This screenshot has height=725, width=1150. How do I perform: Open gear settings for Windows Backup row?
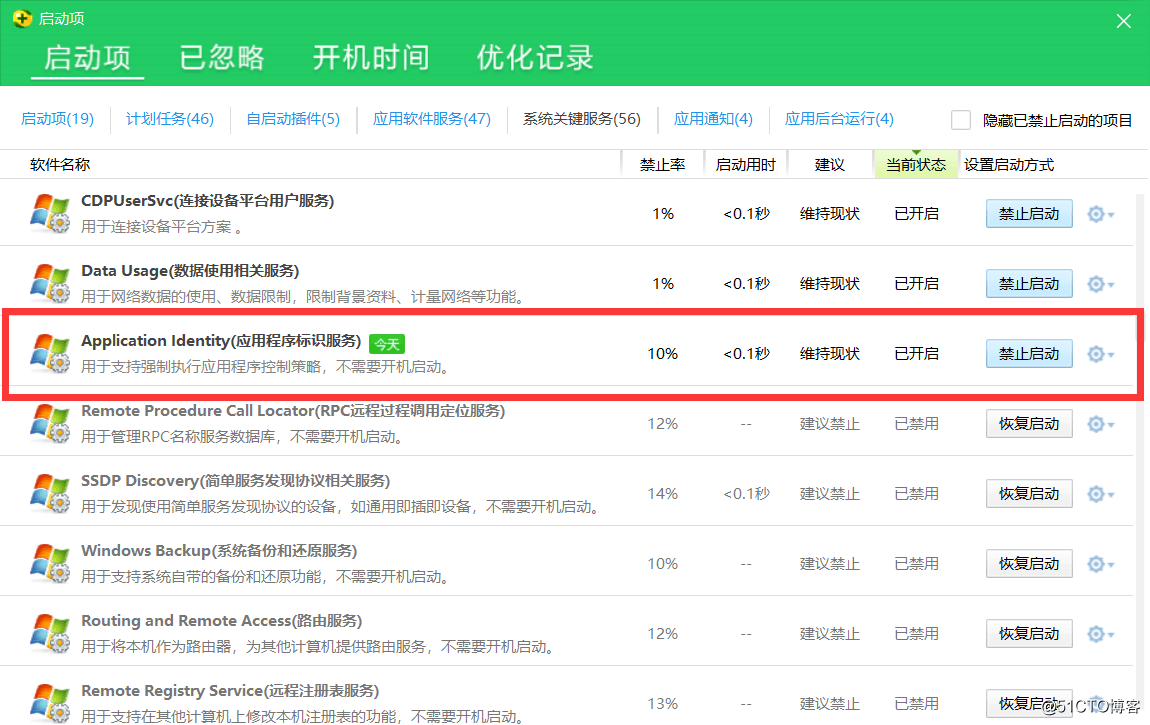click(1100, 564)
